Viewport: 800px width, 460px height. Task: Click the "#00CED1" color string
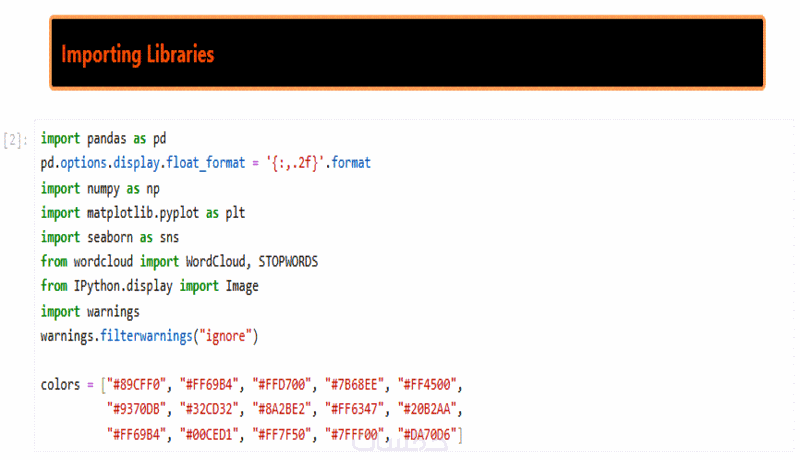[x=211, y=434]
